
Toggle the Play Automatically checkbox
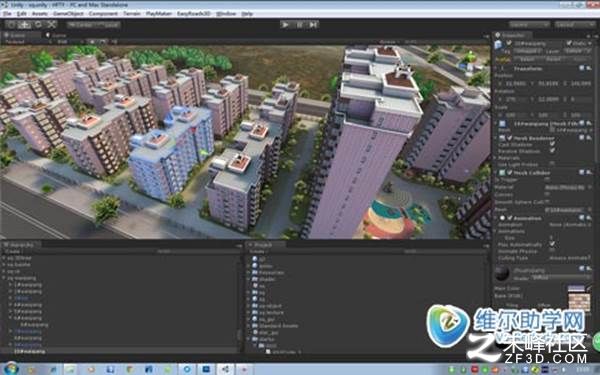[x=552, y=244]
